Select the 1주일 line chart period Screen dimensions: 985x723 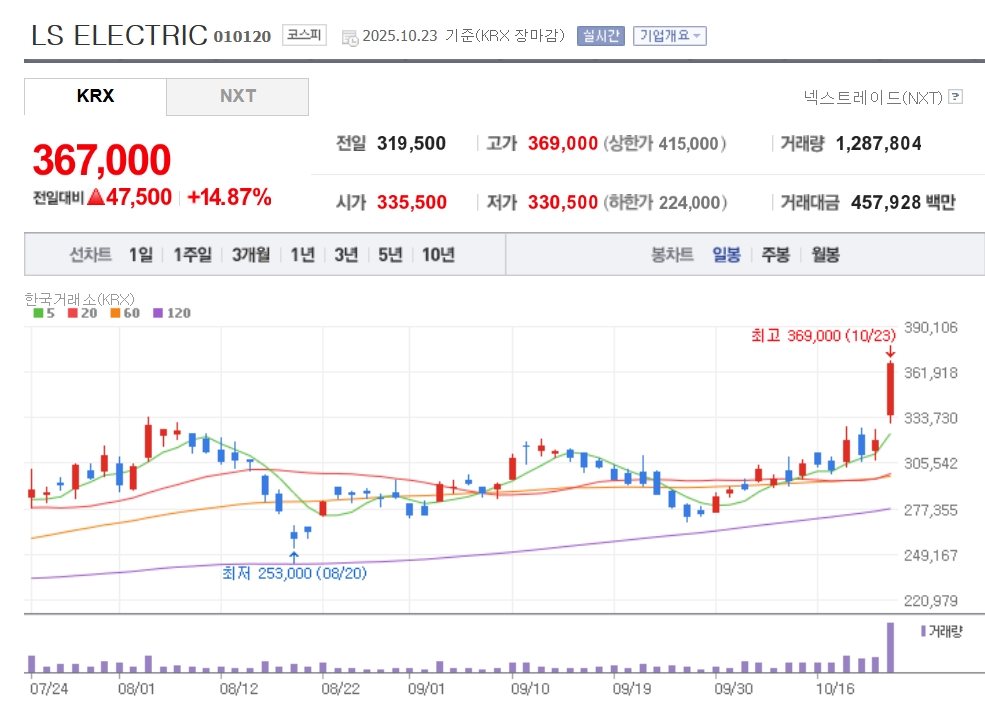click(x=192, y=254)
